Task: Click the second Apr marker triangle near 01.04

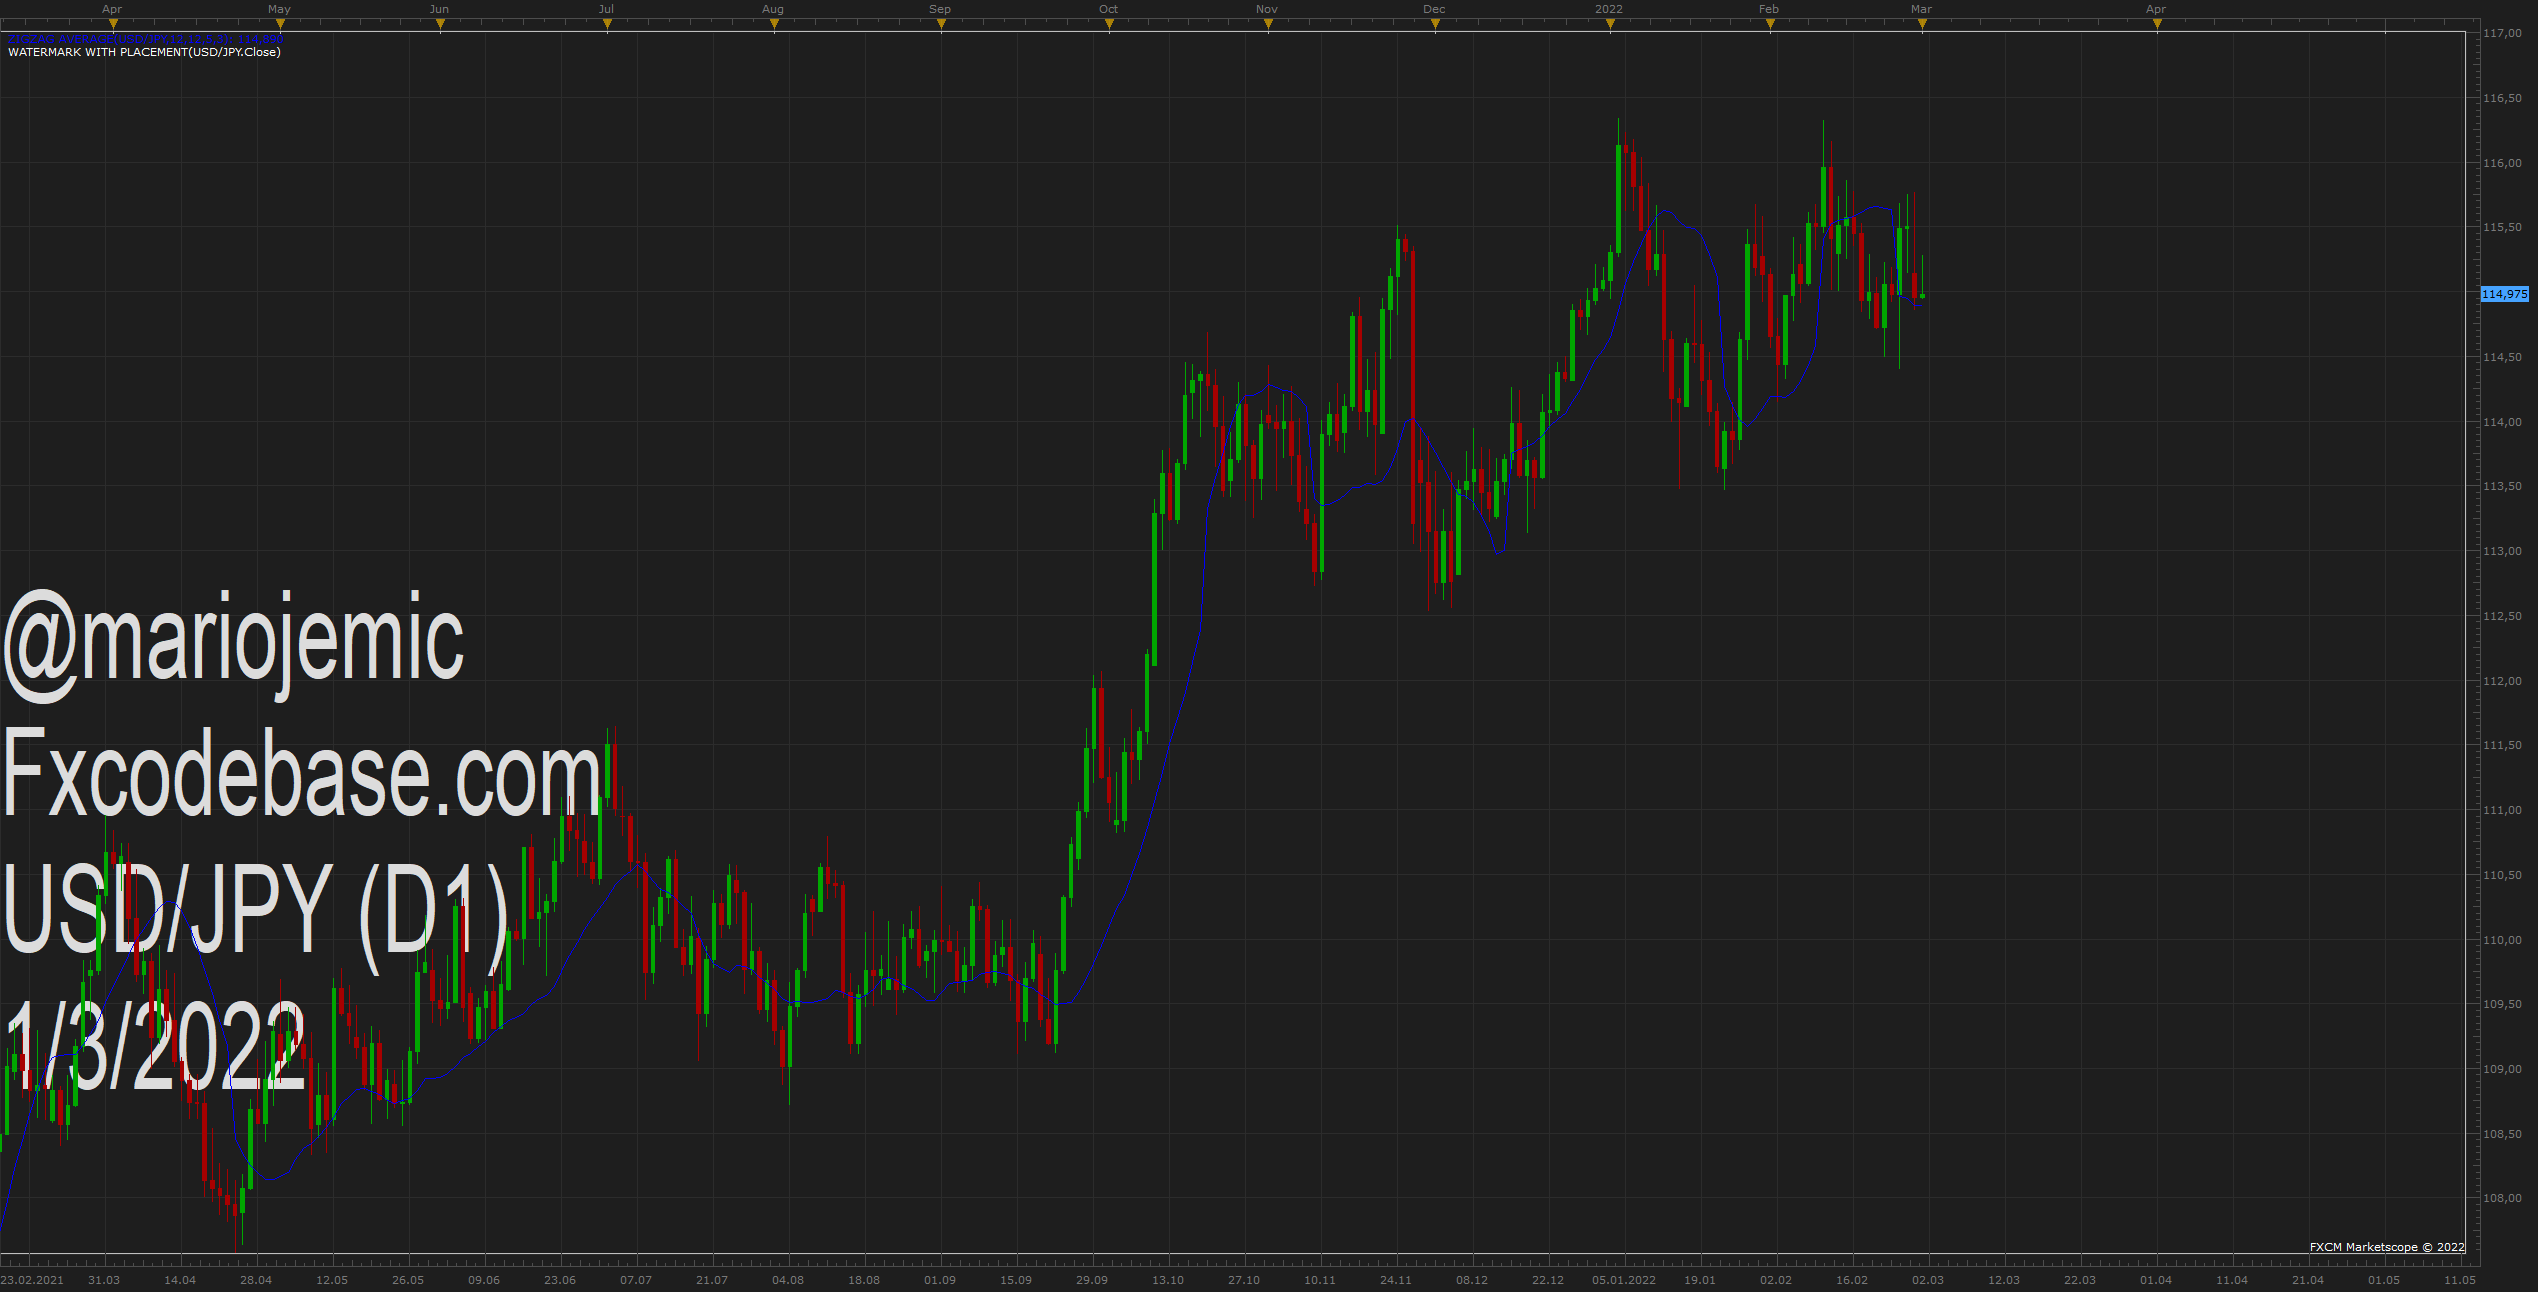Action: 2157,24
